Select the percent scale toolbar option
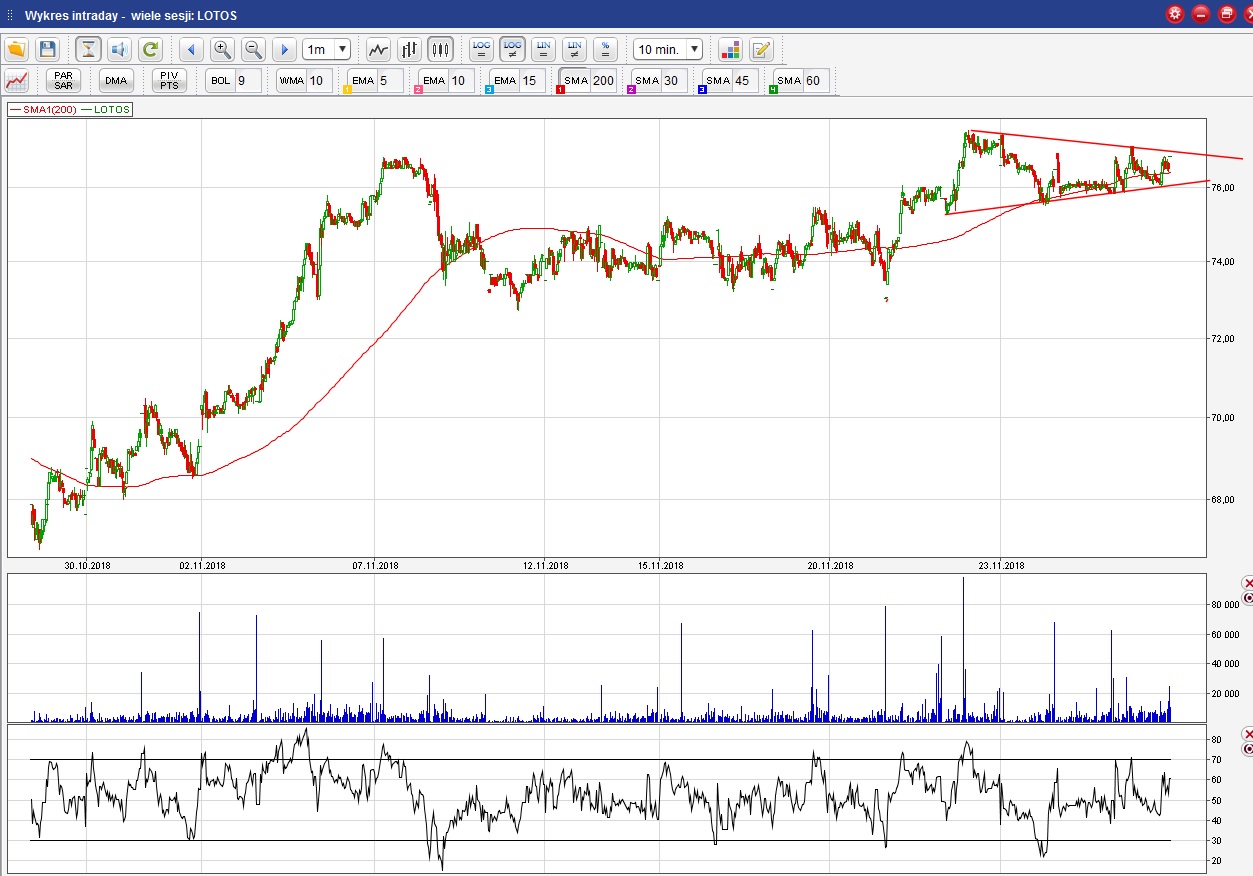Image resolution: width=1253 pixels, height=876 pixels. tap(605, 49)
